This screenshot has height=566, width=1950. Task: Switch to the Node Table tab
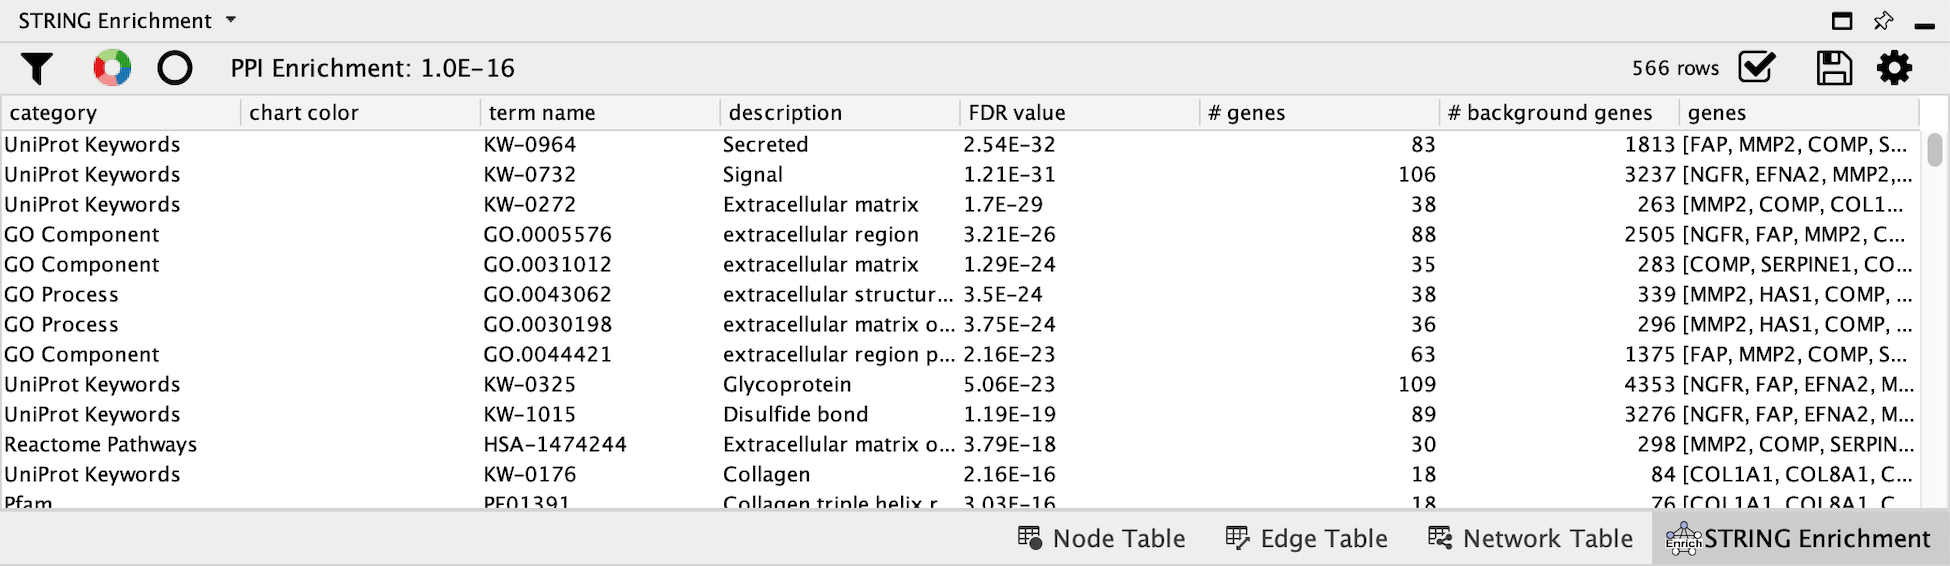pyautogui.click(x=1101, y=539)
